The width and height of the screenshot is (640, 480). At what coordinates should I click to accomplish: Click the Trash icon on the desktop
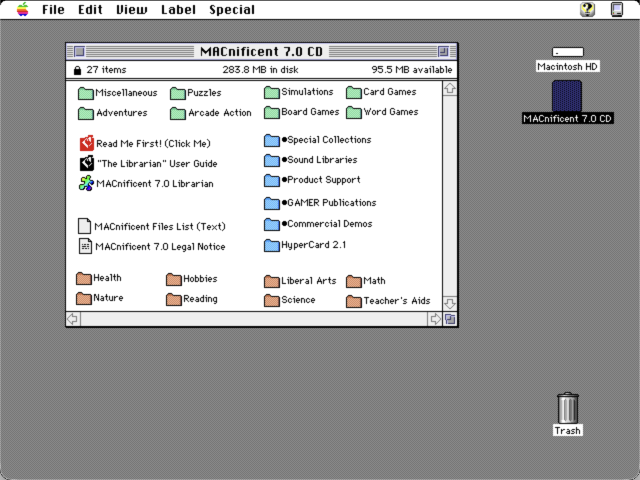pos(567,408)
